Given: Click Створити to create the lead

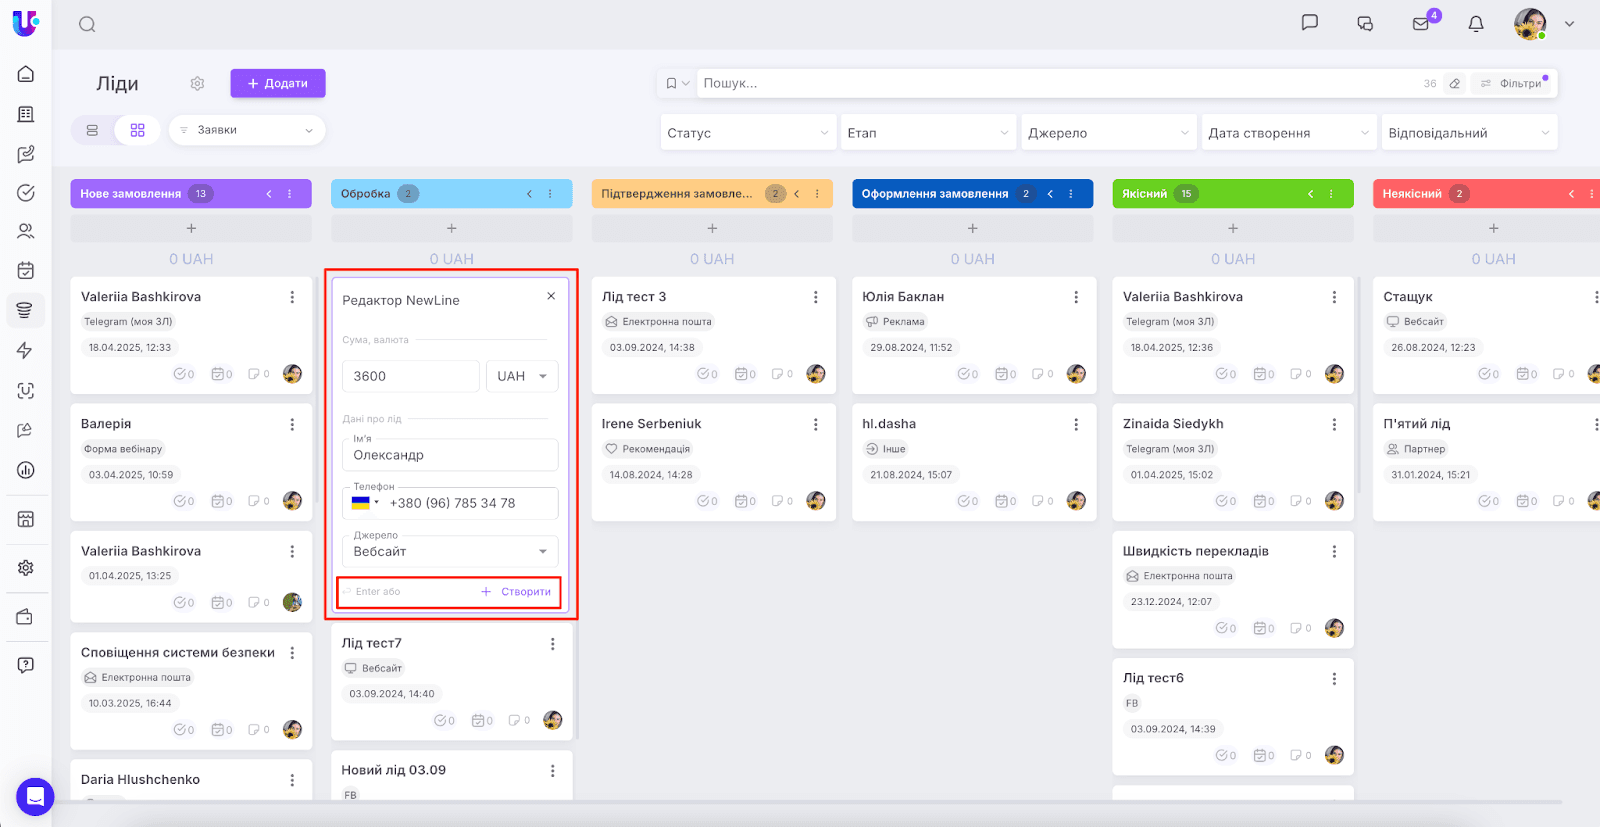Looking at the screenshot, I should [x=517, y=592].
